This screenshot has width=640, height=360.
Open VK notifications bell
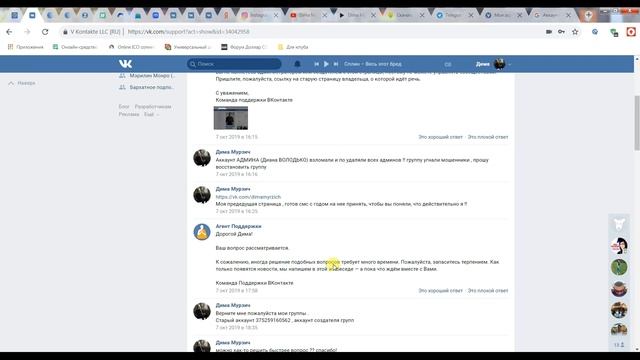point(297,64)
